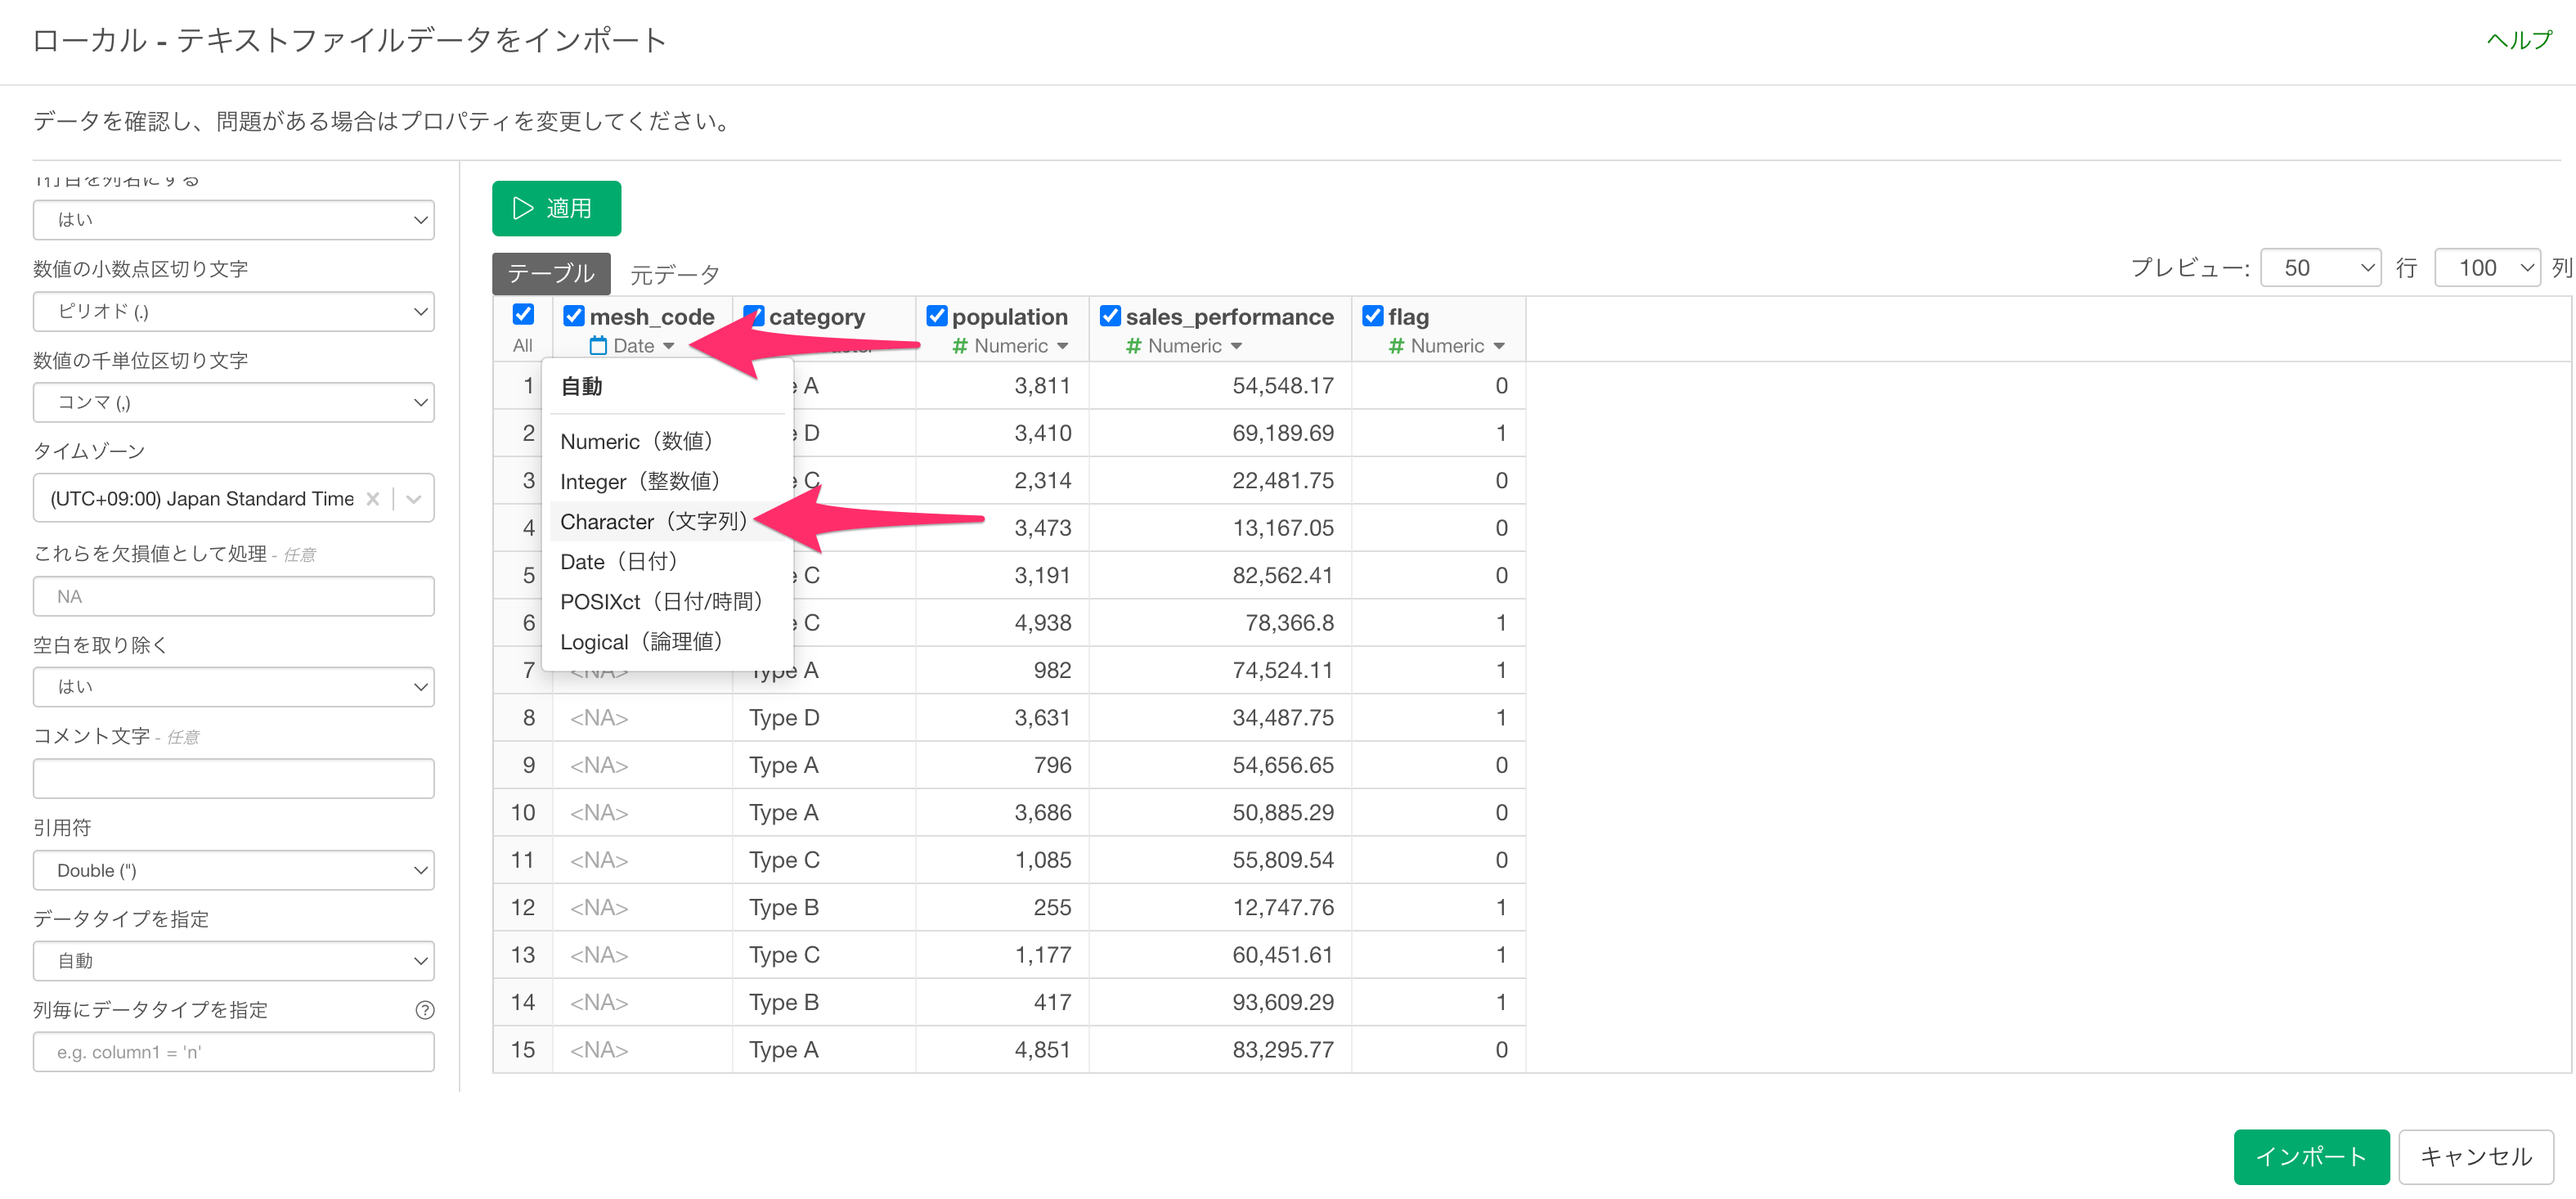
Task: Click the calendar Date icon under mesh_code
Action: tap(598, 346)
